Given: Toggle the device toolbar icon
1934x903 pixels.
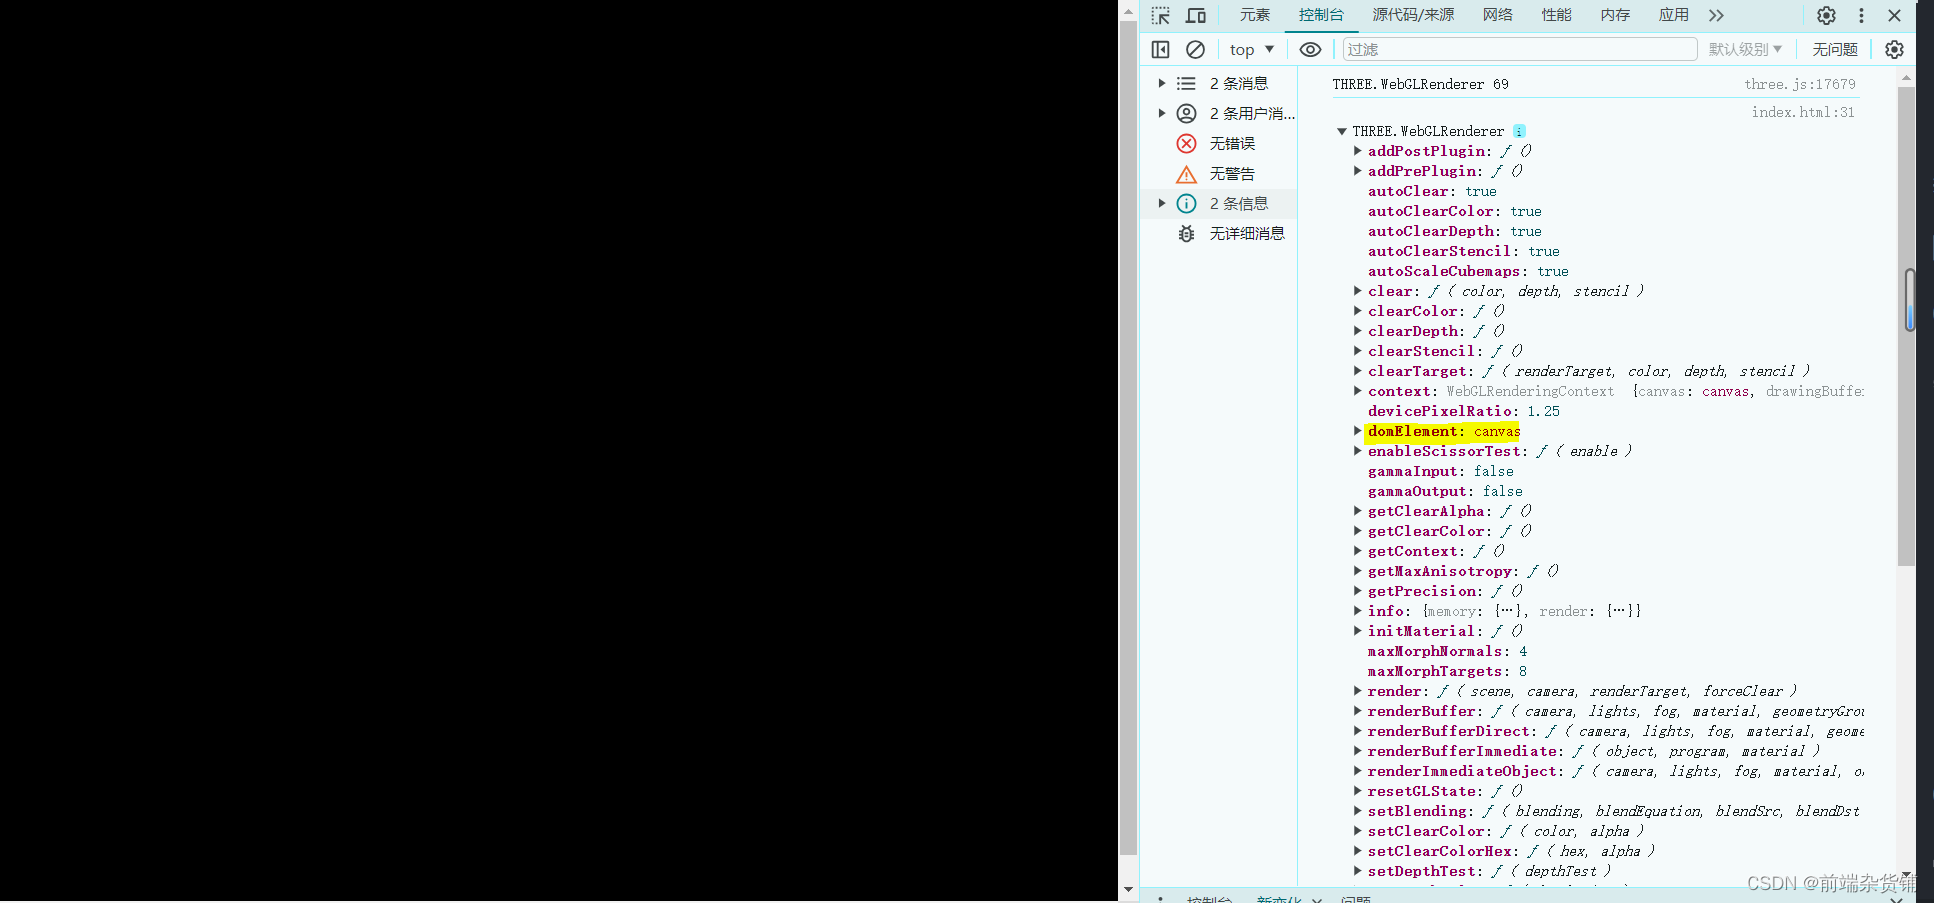Looking at the screenshot, I should point(1196,15).
